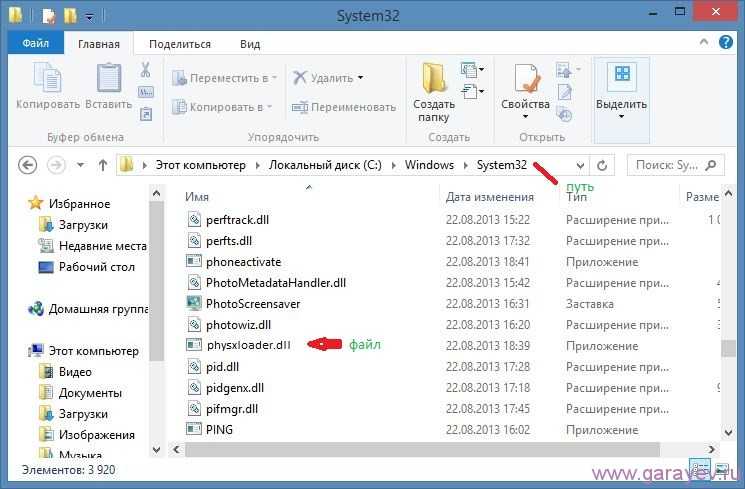Image resolution: width=745 pixels, height=489 pixels.
Task: Click the Delete (Удалить) button
Action: click(323, 77)
